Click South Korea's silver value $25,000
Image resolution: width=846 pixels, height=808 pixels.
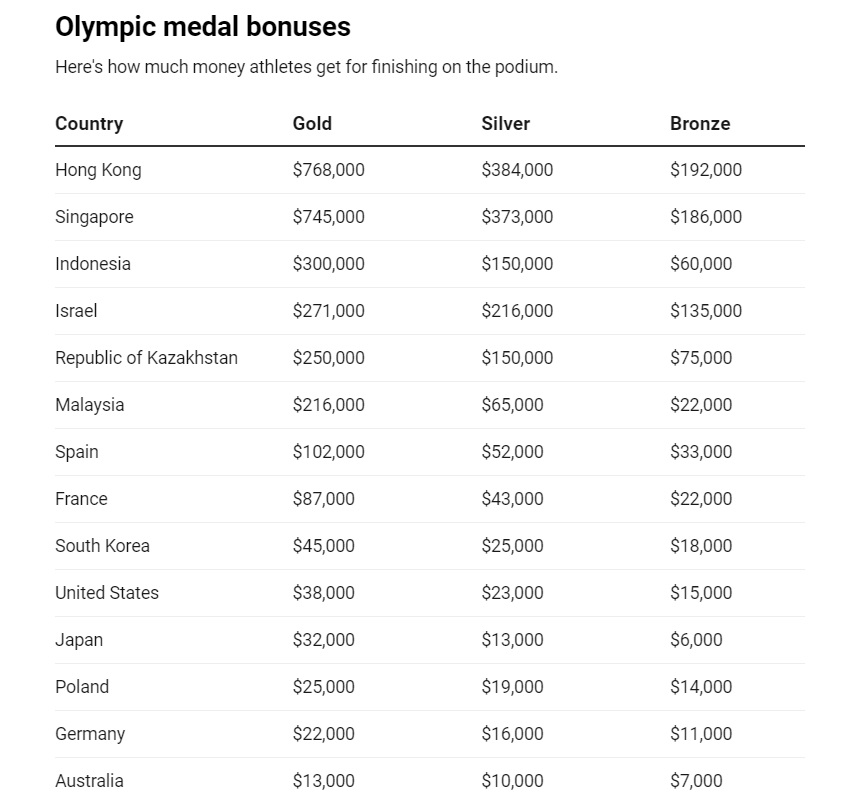click(512, 545)
